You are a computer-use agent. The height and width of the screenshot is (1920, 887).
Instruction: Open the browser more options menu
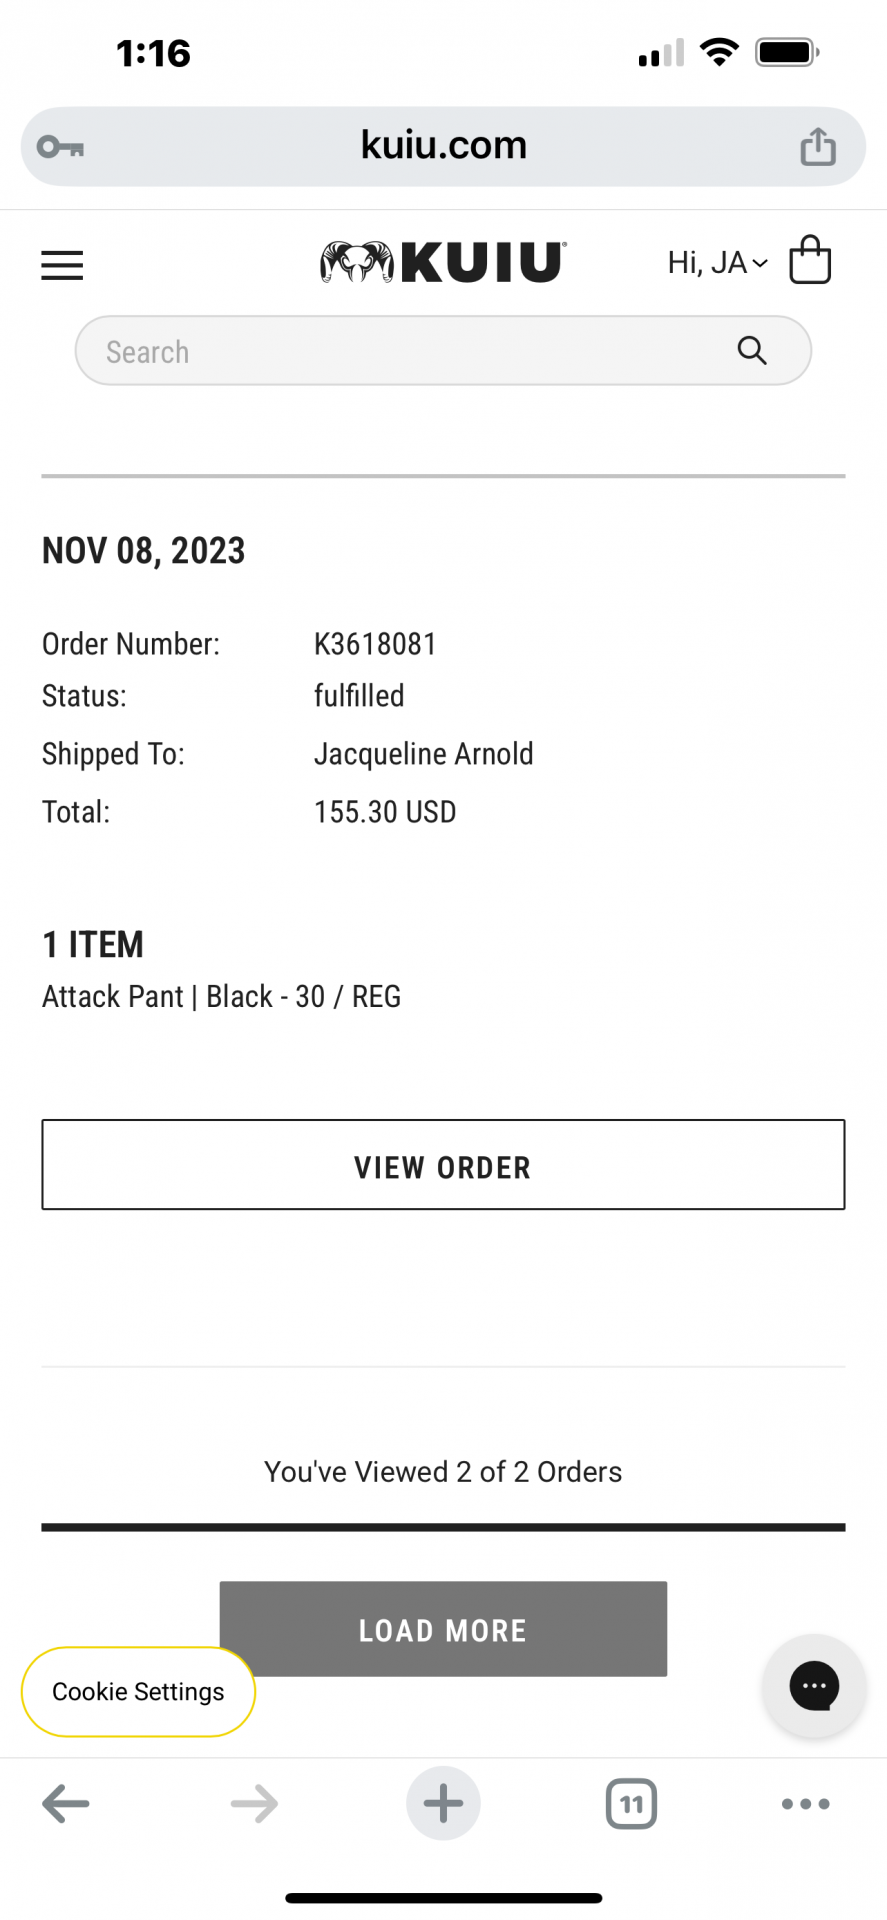click(805, 1804)
